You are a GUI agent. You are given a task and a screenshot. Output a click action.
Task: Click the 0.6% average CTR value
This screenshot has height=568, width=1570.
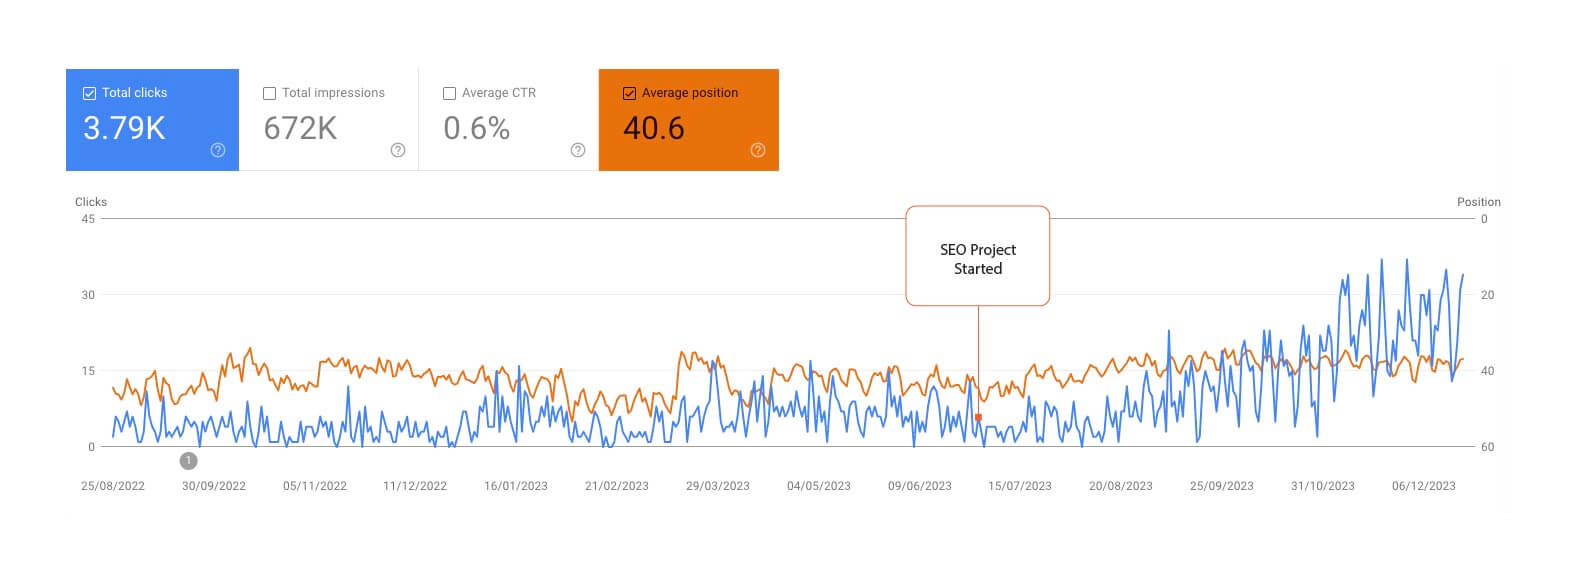477,128
